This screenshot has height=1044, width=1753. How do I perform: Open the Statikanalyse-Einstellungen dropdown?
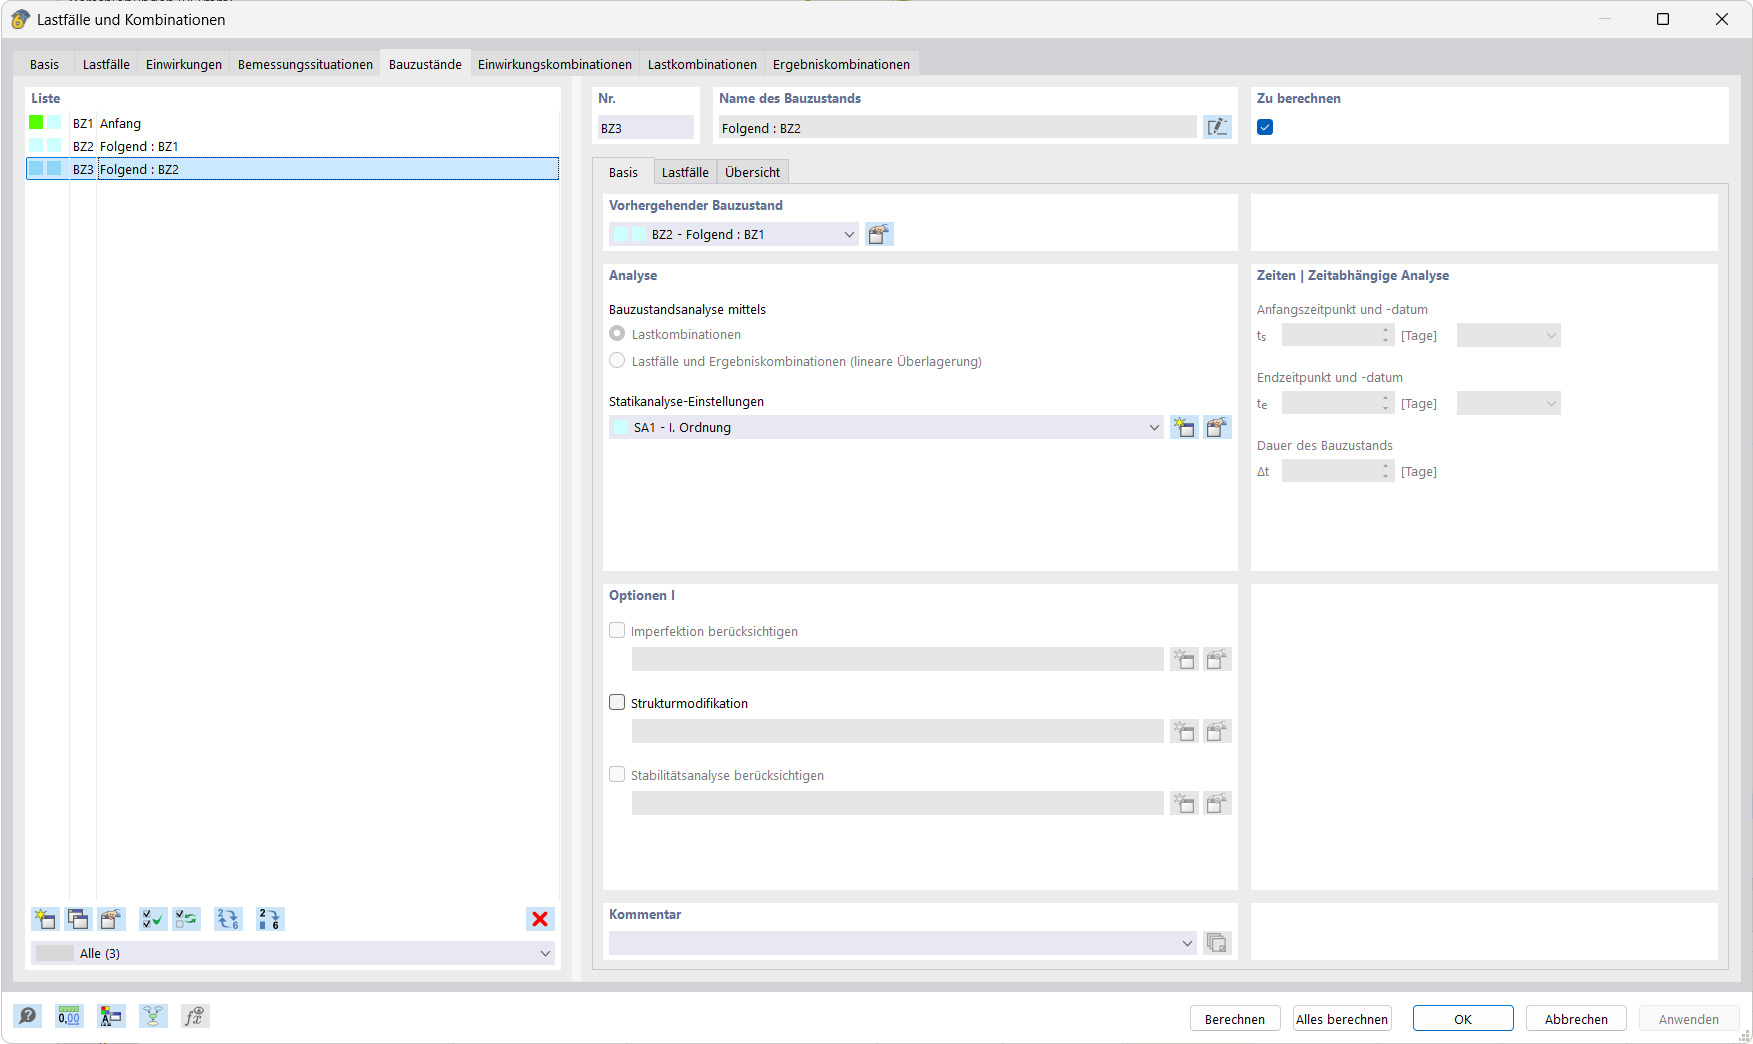1154,427
